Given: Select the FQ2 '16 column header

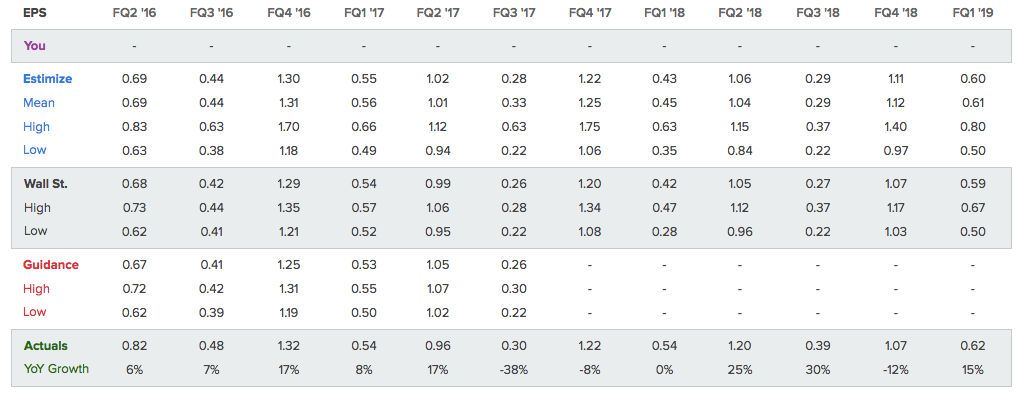Looking at the screenshot, I should [134, 13].
